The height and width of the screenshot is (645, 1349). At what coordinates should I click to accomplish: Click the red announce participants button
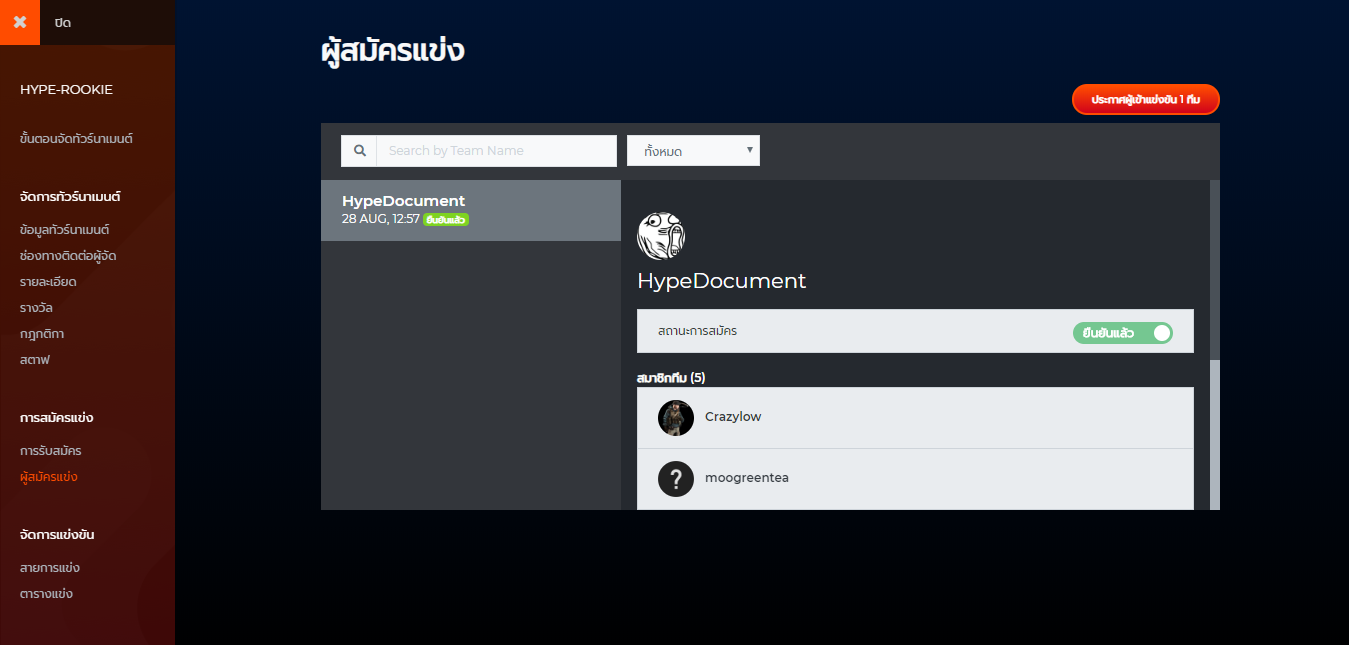[1146, 100]
